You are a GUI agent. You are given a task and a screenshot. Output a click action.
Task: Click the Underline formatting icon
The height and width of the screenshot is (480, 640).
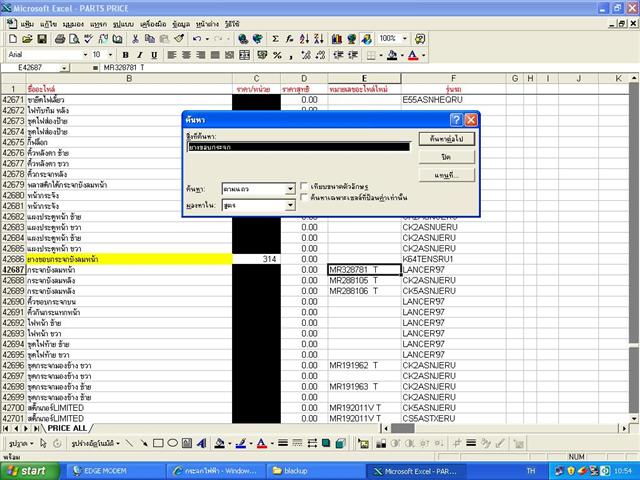153,55
